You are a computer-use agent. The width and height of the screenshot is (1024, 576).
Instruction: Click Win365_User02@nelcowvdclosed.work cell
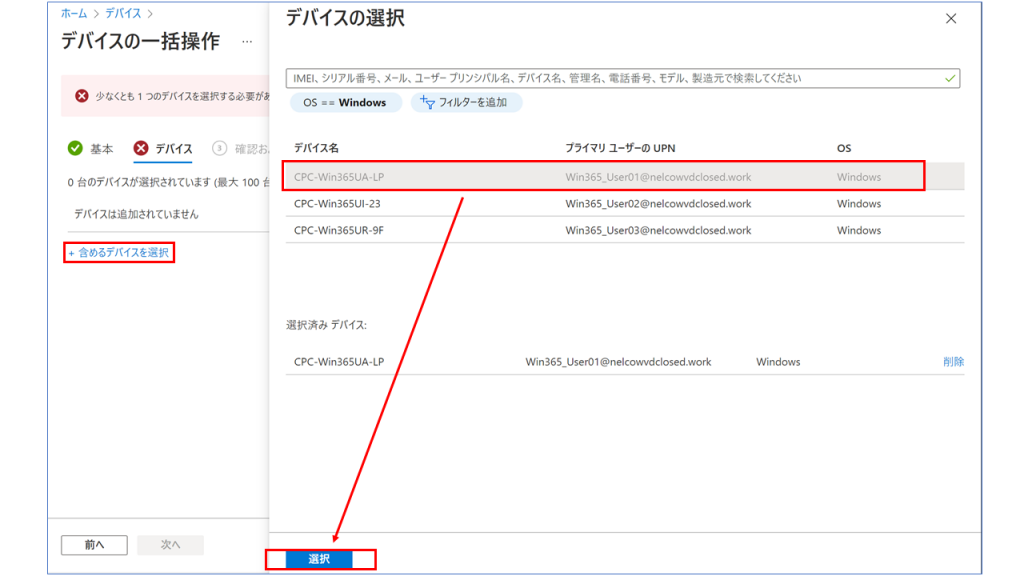tap(658, 204)
